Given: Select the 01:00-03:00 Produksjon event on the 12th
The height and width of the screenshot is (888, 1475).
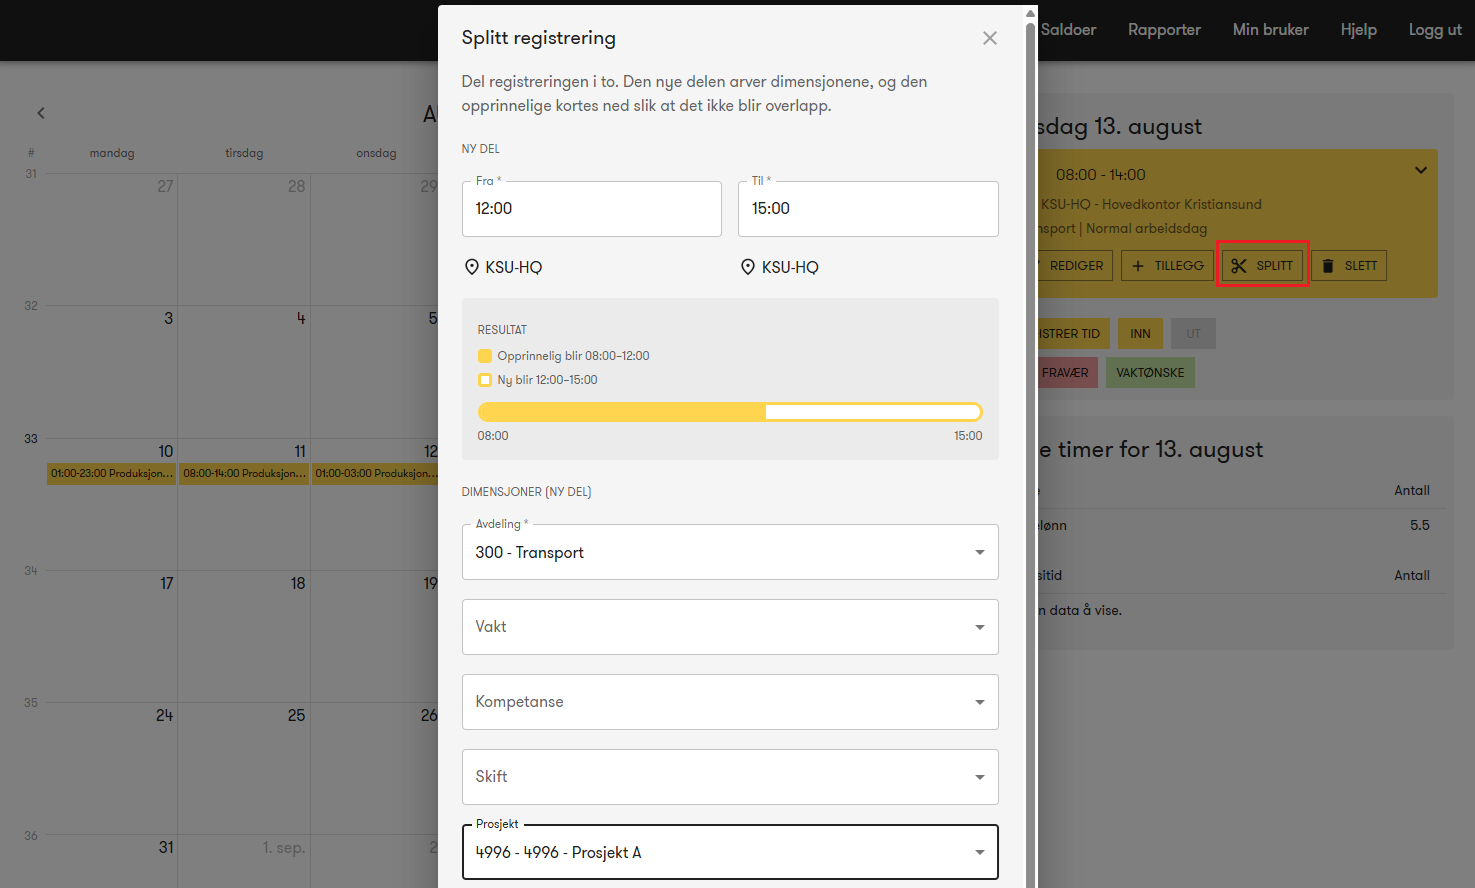Looking at the screenshot, I should pos(375,474).
